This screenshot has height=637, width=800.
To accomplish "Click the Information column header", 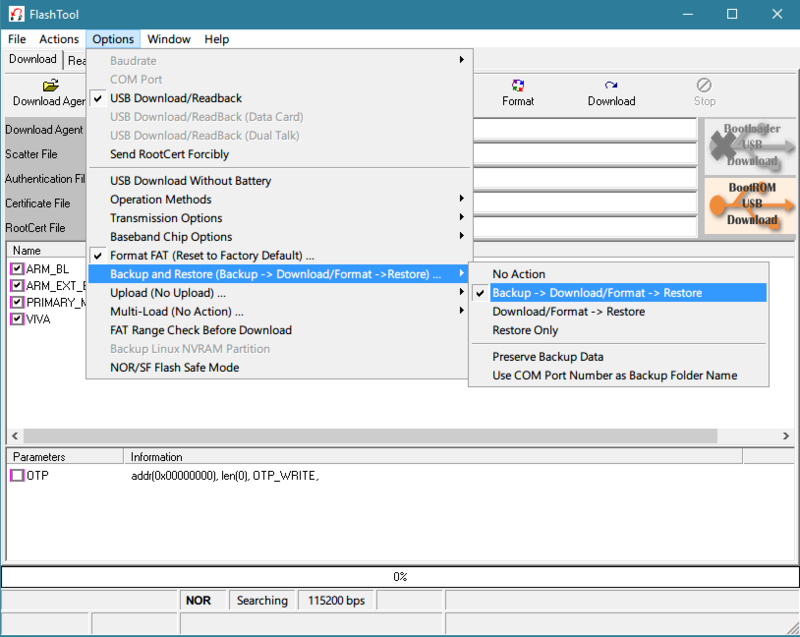I will point(433,456).
